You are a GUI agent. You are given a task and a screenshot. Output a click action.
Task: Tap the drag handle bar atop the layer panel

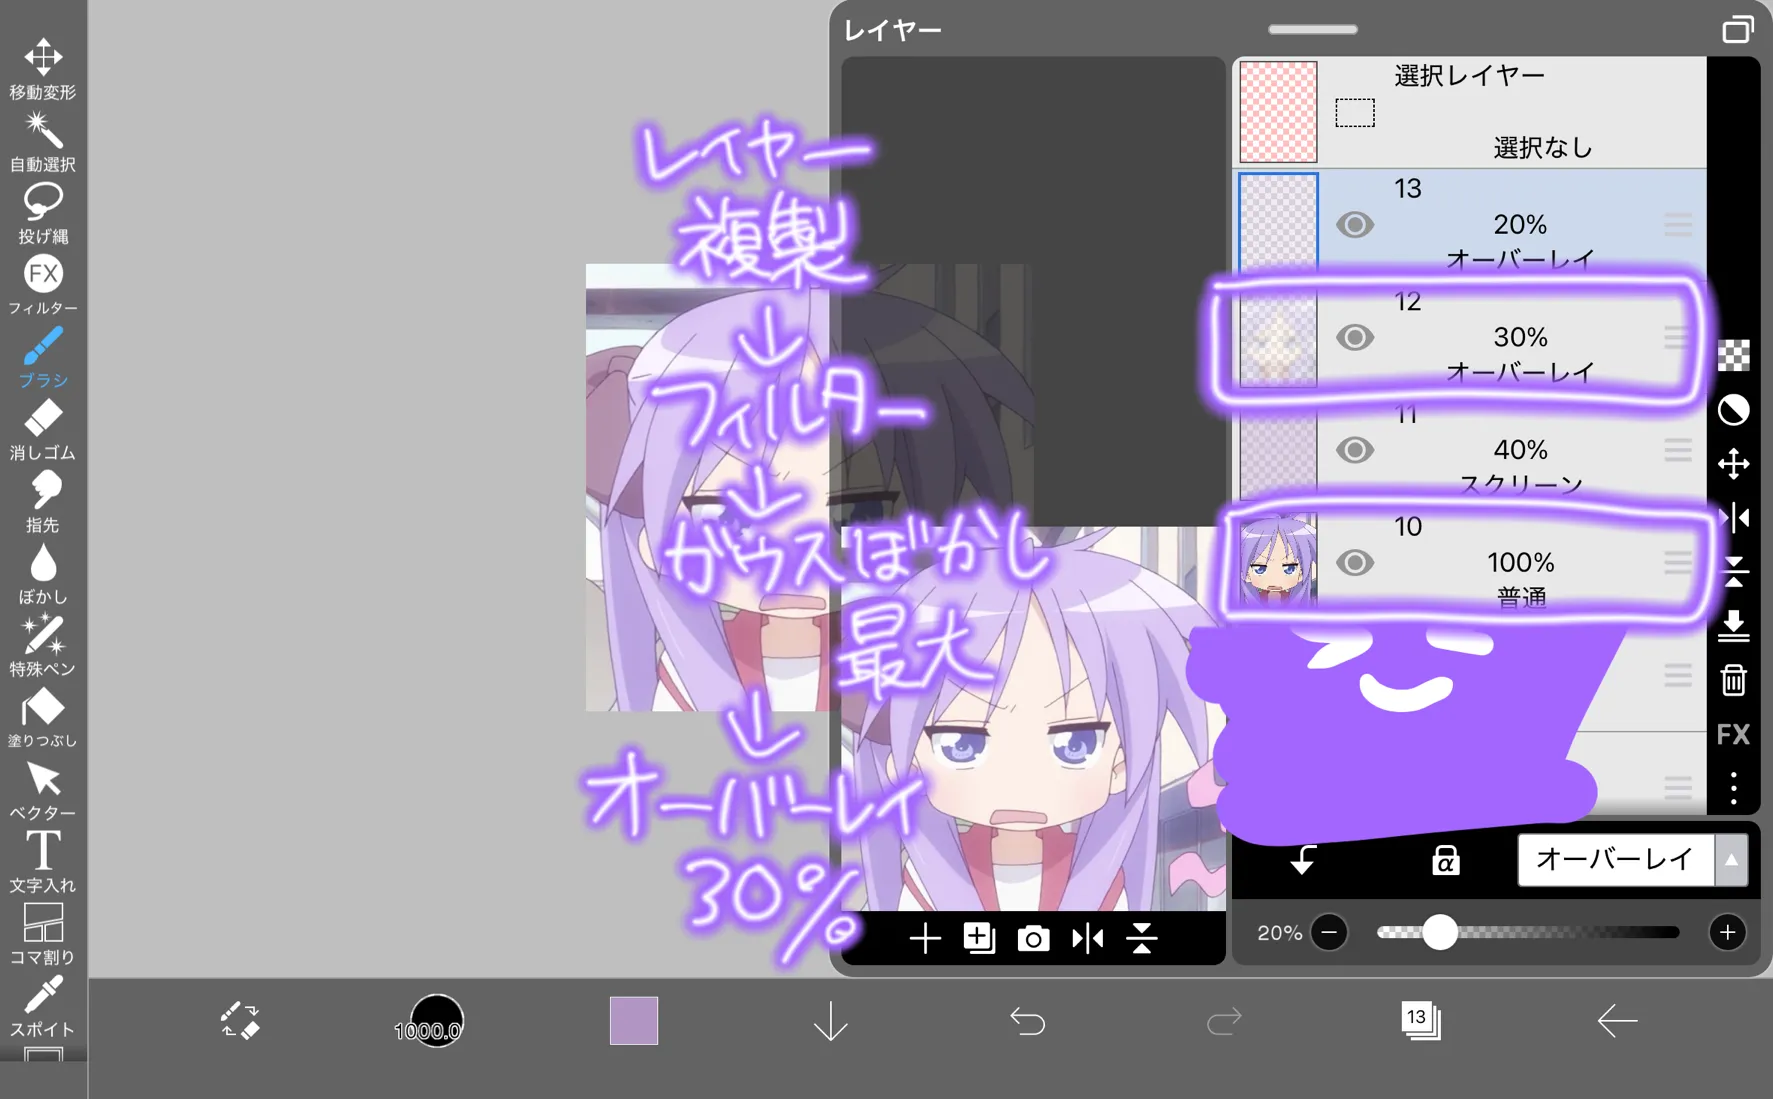1312,30
